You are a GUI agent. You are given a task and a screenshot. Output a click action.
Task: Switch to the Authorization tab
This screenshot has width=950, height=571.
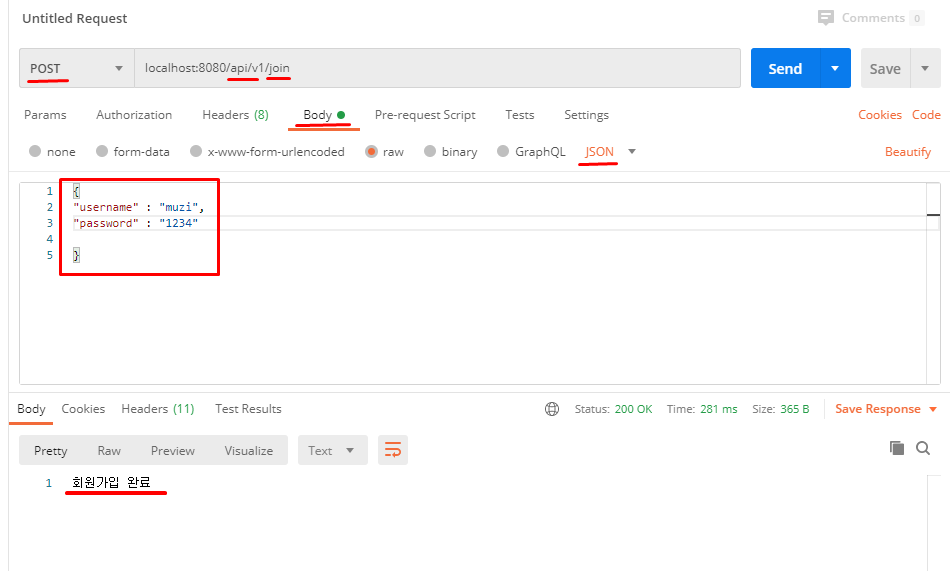pos(134,115)
